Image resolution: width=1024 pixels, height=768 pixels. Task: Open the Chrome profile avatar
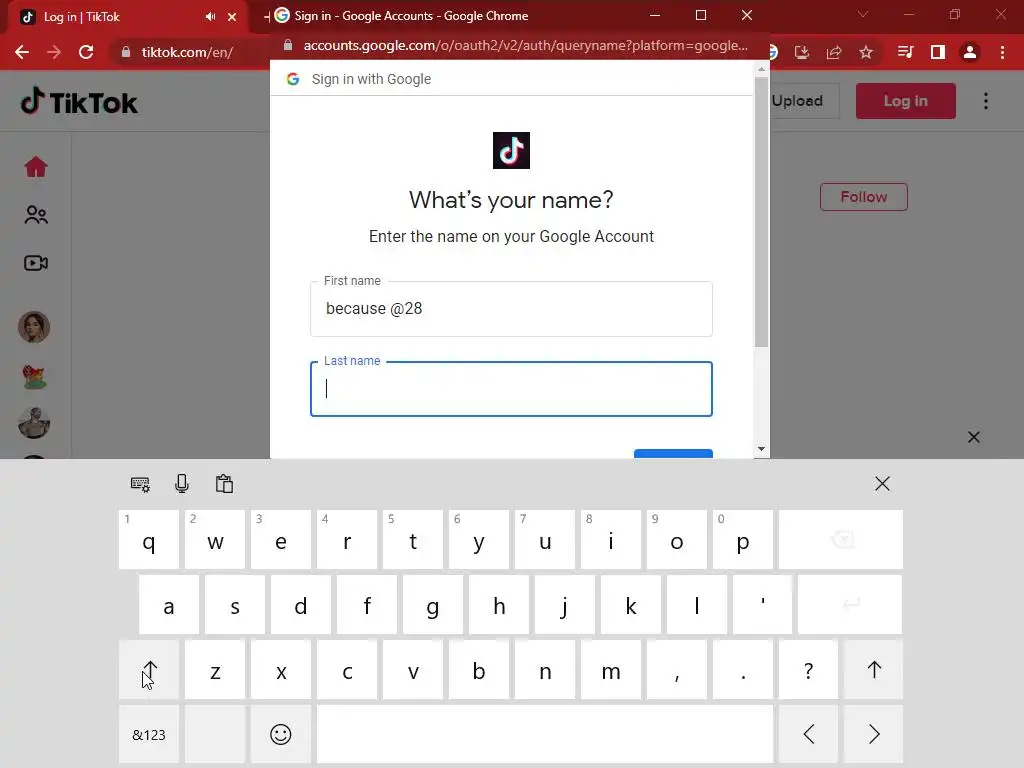(x=970, y=52)
